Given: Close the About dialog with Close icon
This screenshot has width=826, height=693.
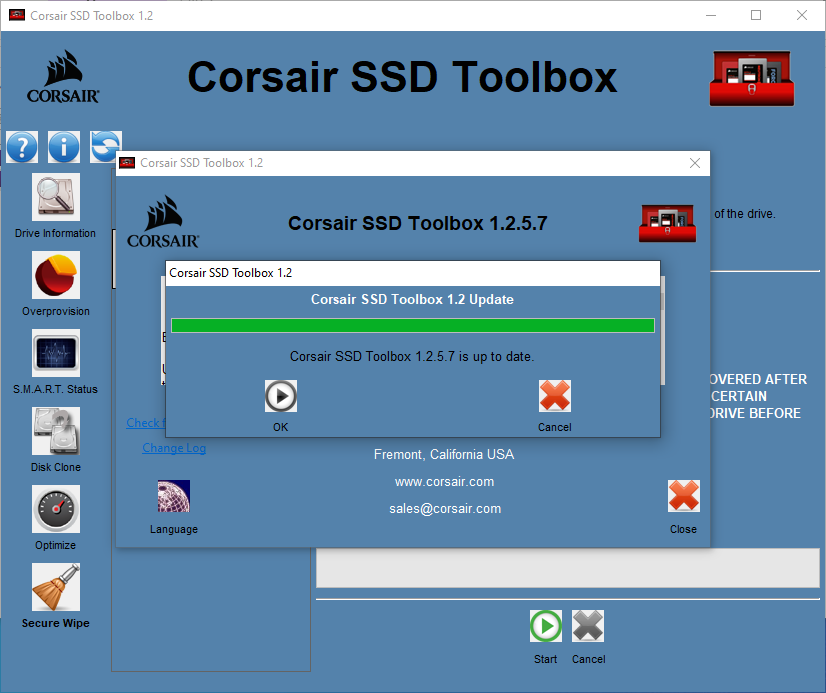Looking at the screenshot, I should (683, 495).
